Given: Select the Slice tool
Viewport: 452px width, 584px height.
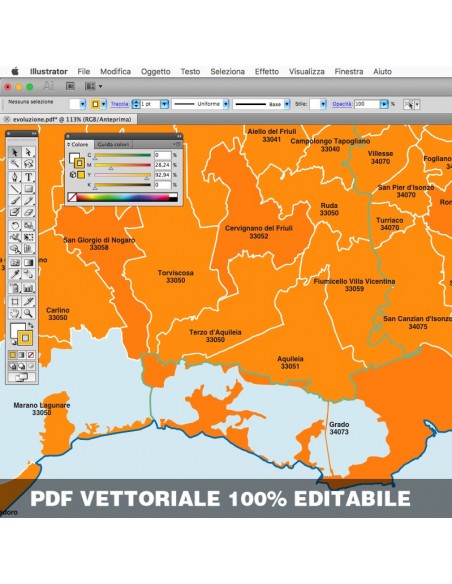Looking at the screenshot, I should pyautogui.click(x=28, y=301).
